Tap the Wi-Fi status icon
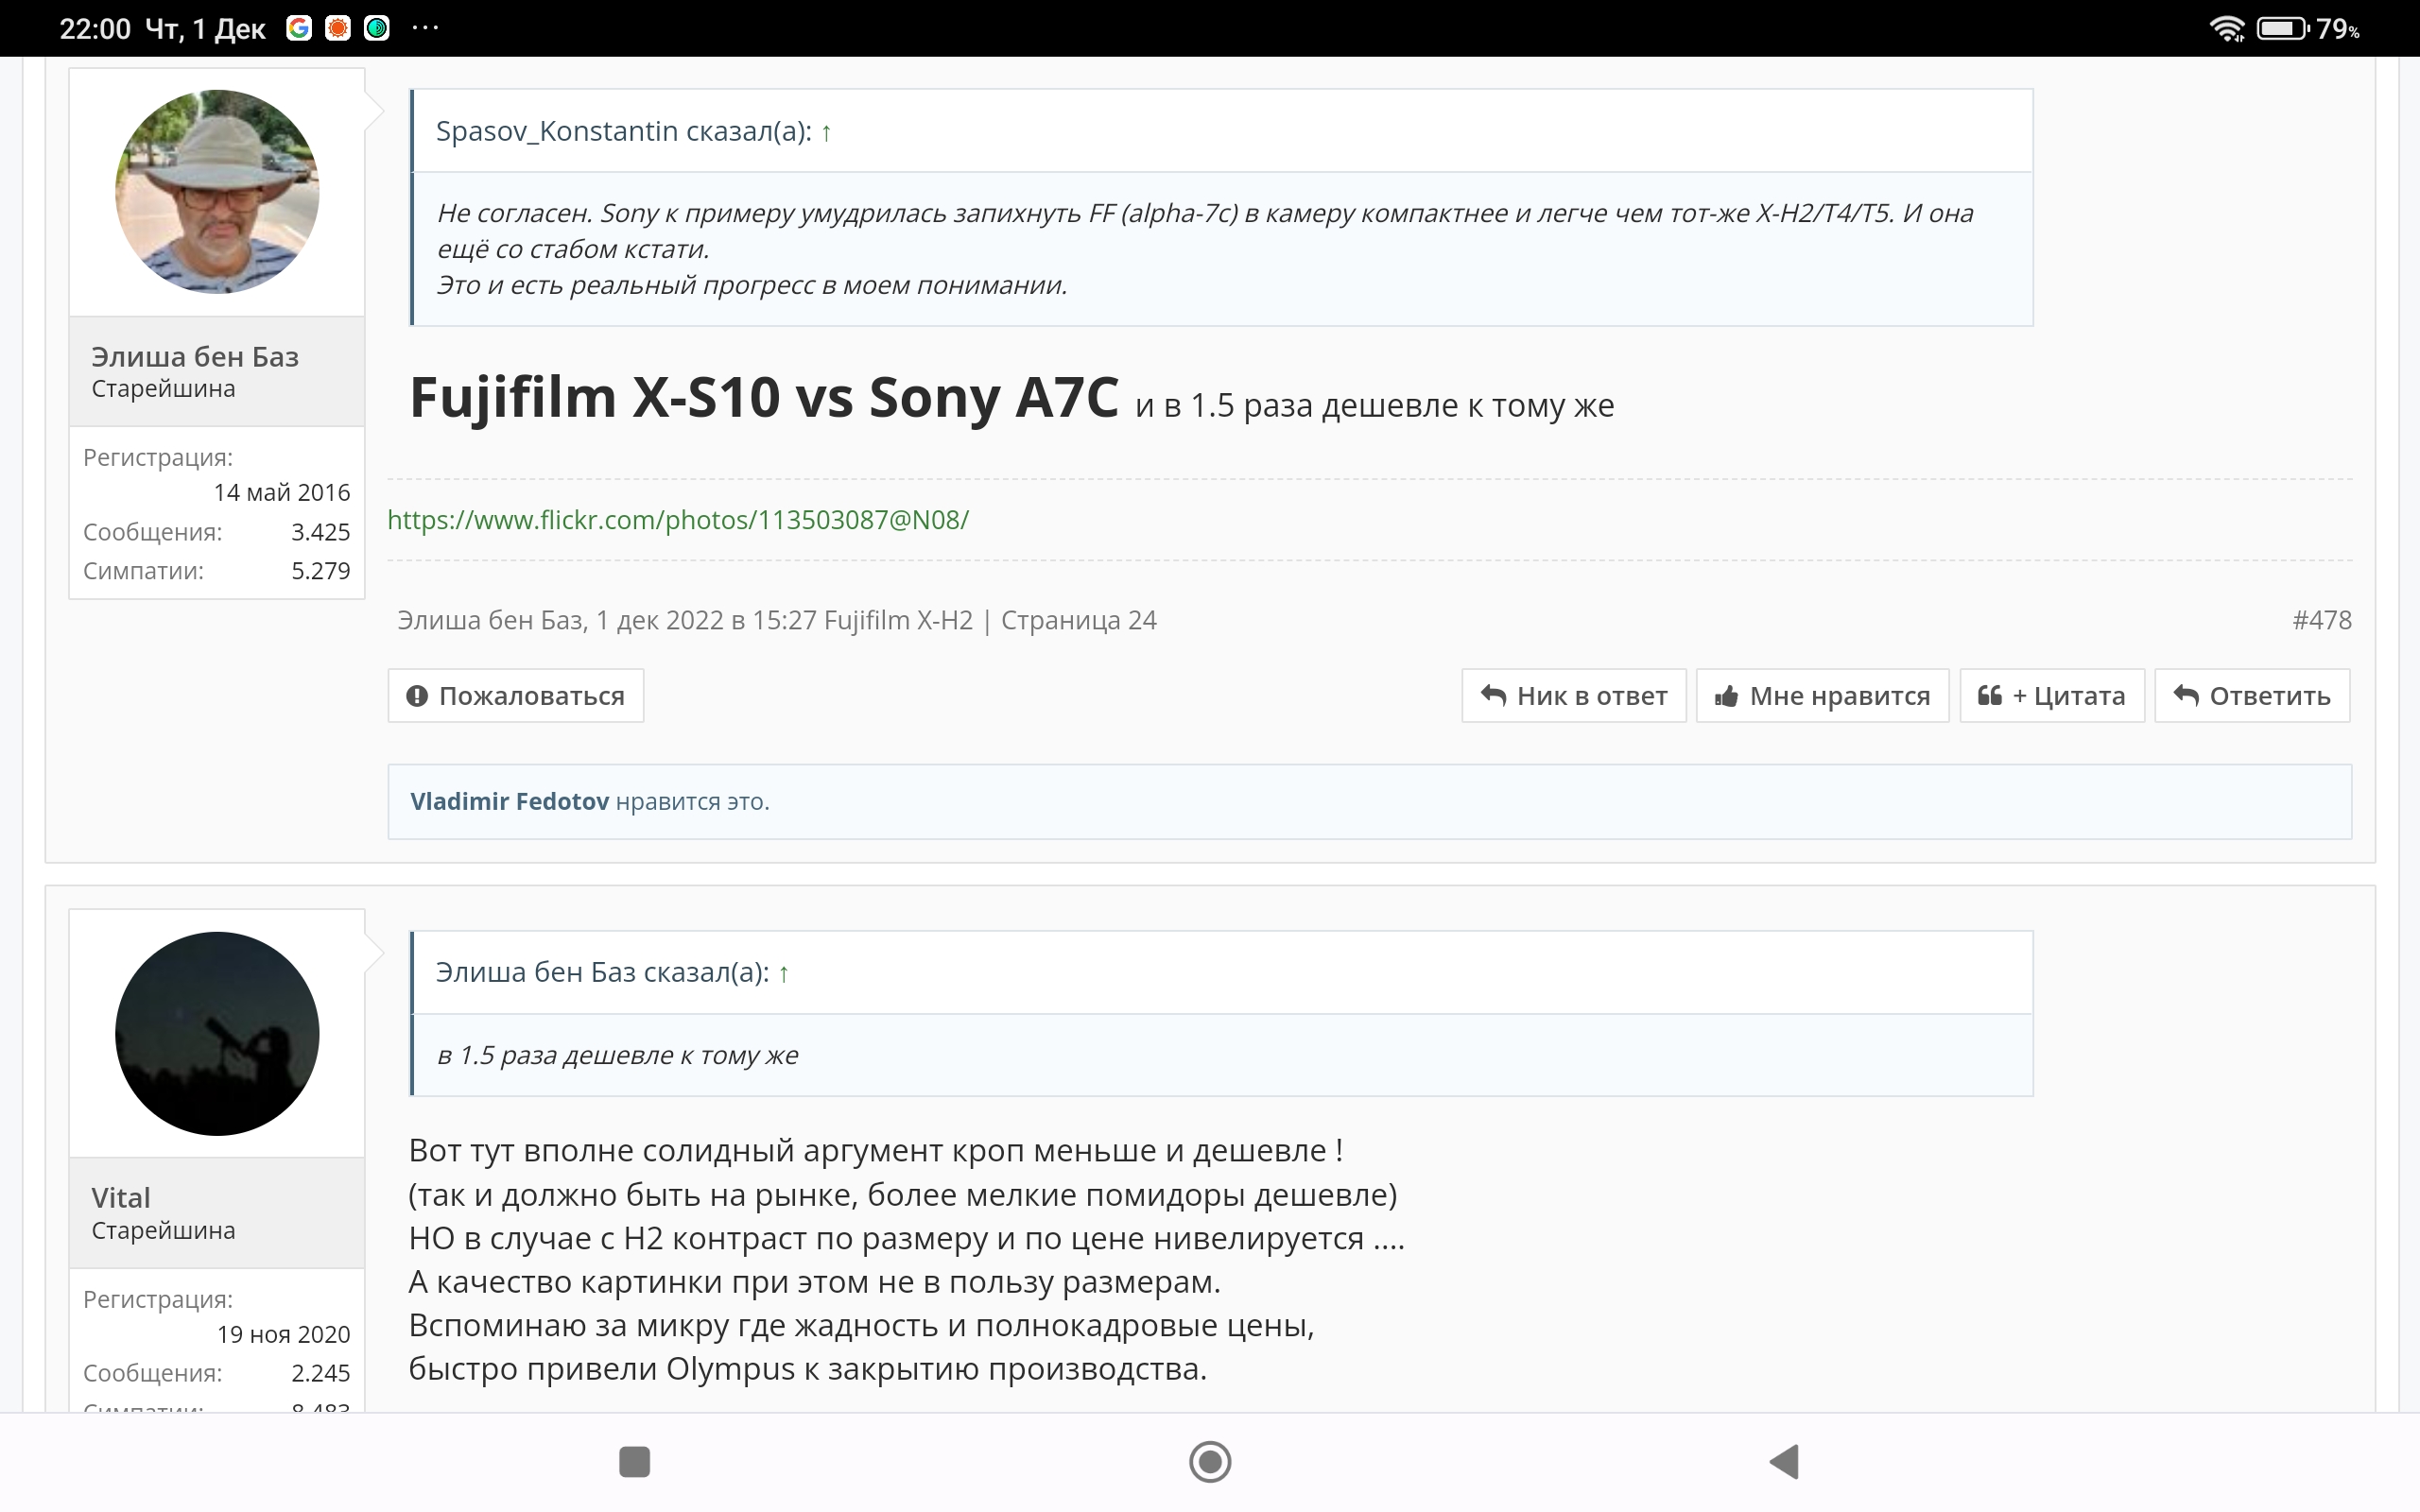 pyautogui.click(x=2228, y=28)
